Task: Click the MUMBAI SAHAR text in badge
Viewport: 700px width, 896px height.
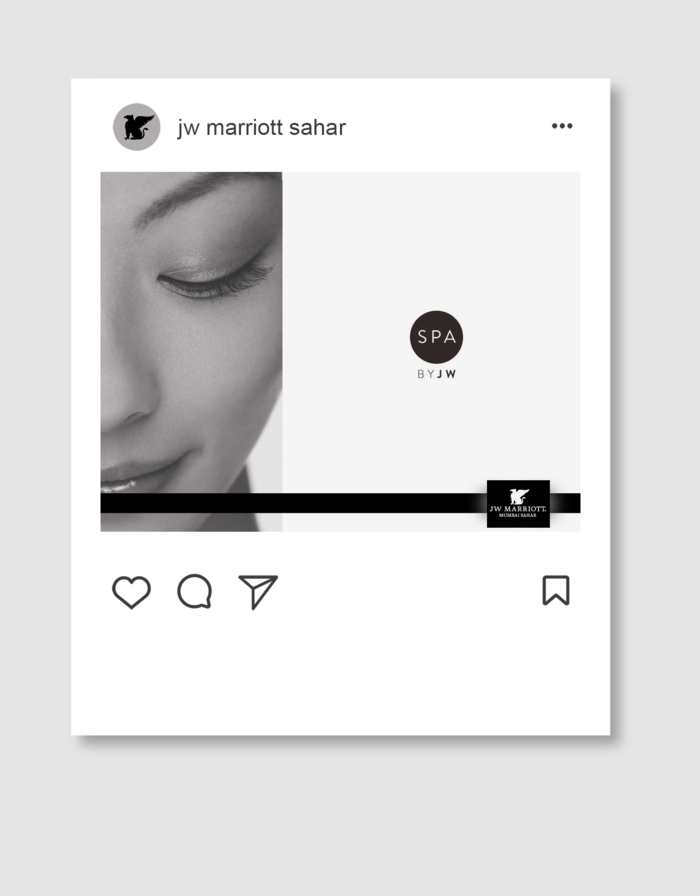Action: [518, 515]
